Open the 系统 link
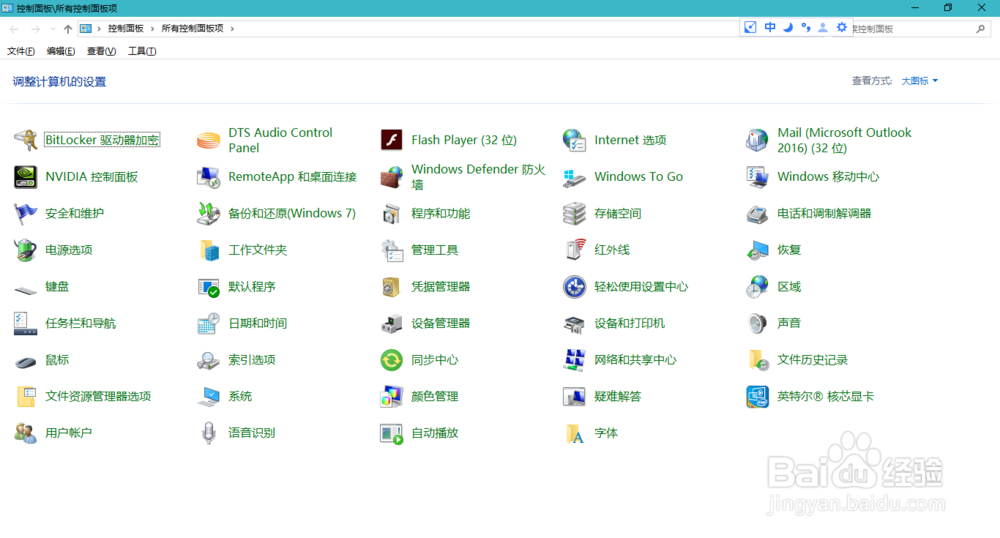 [x=240, y=396]
